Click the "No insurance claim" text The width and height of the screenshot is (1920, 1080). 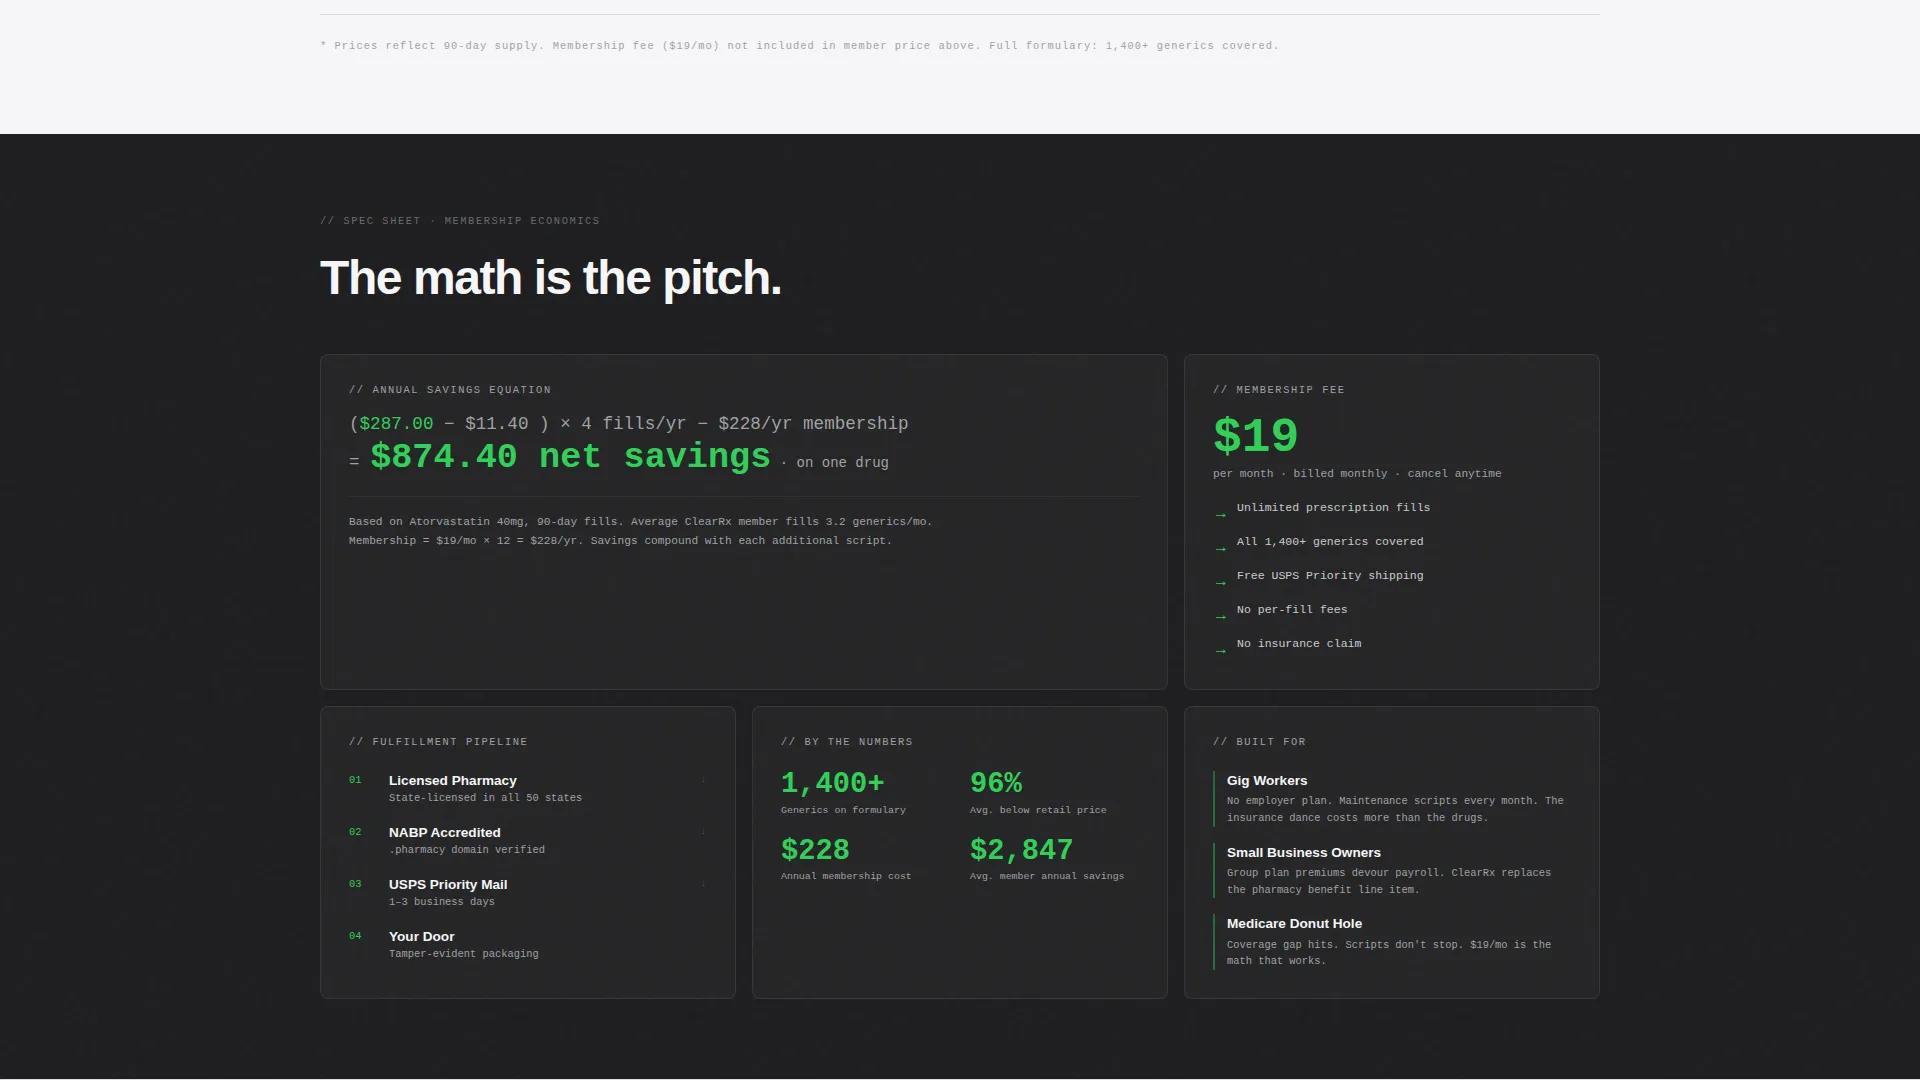point(1299,644)
